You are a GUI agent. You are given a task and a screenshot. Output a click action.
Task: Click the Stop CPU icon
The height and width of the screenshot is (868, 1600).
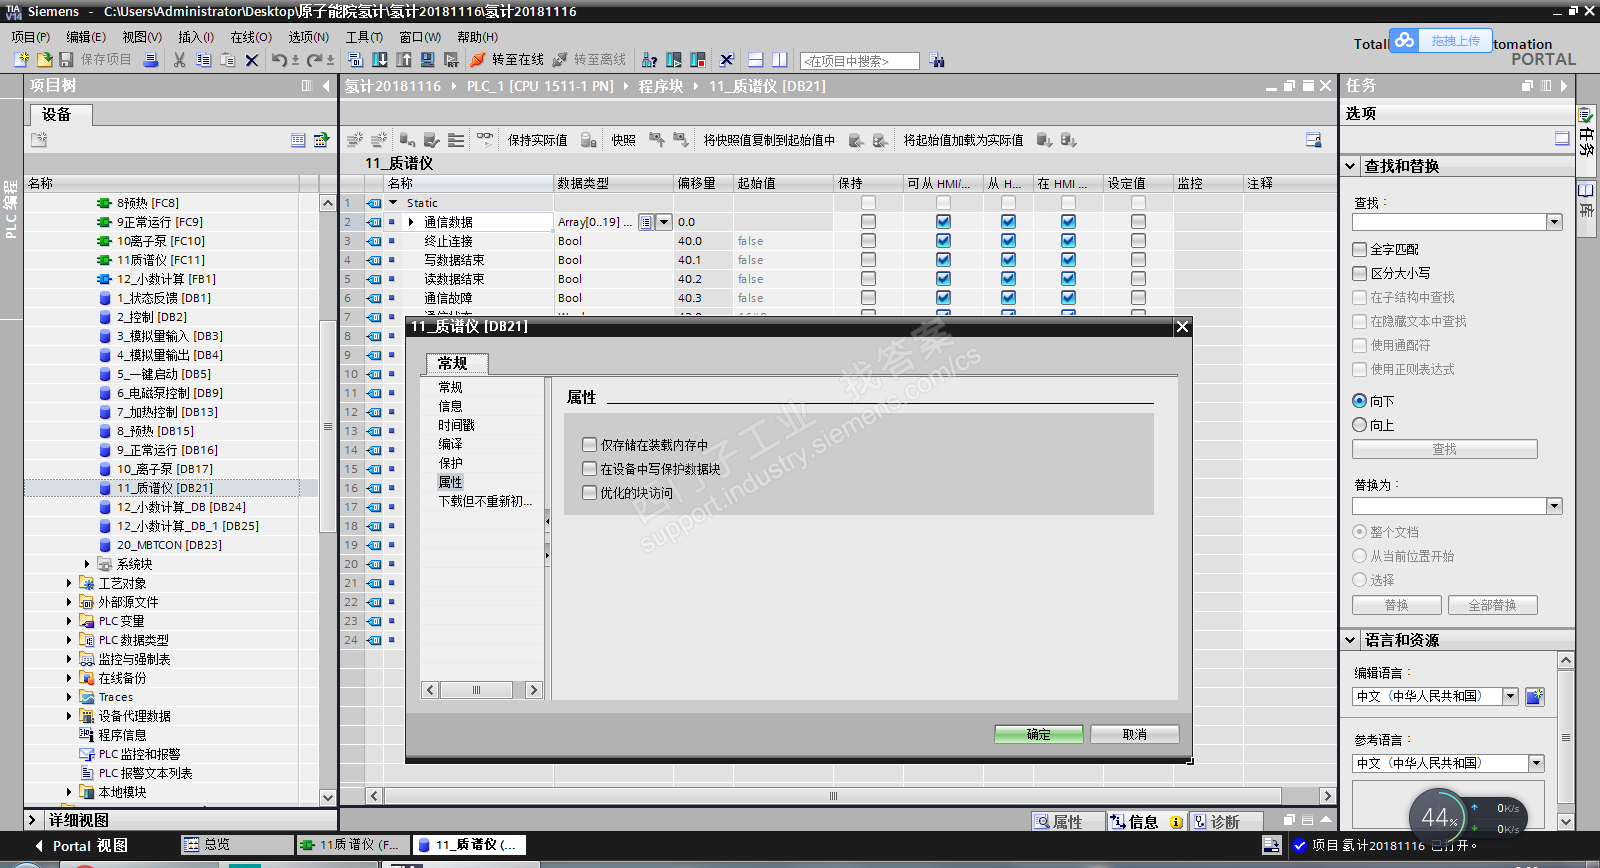point(698,60)
